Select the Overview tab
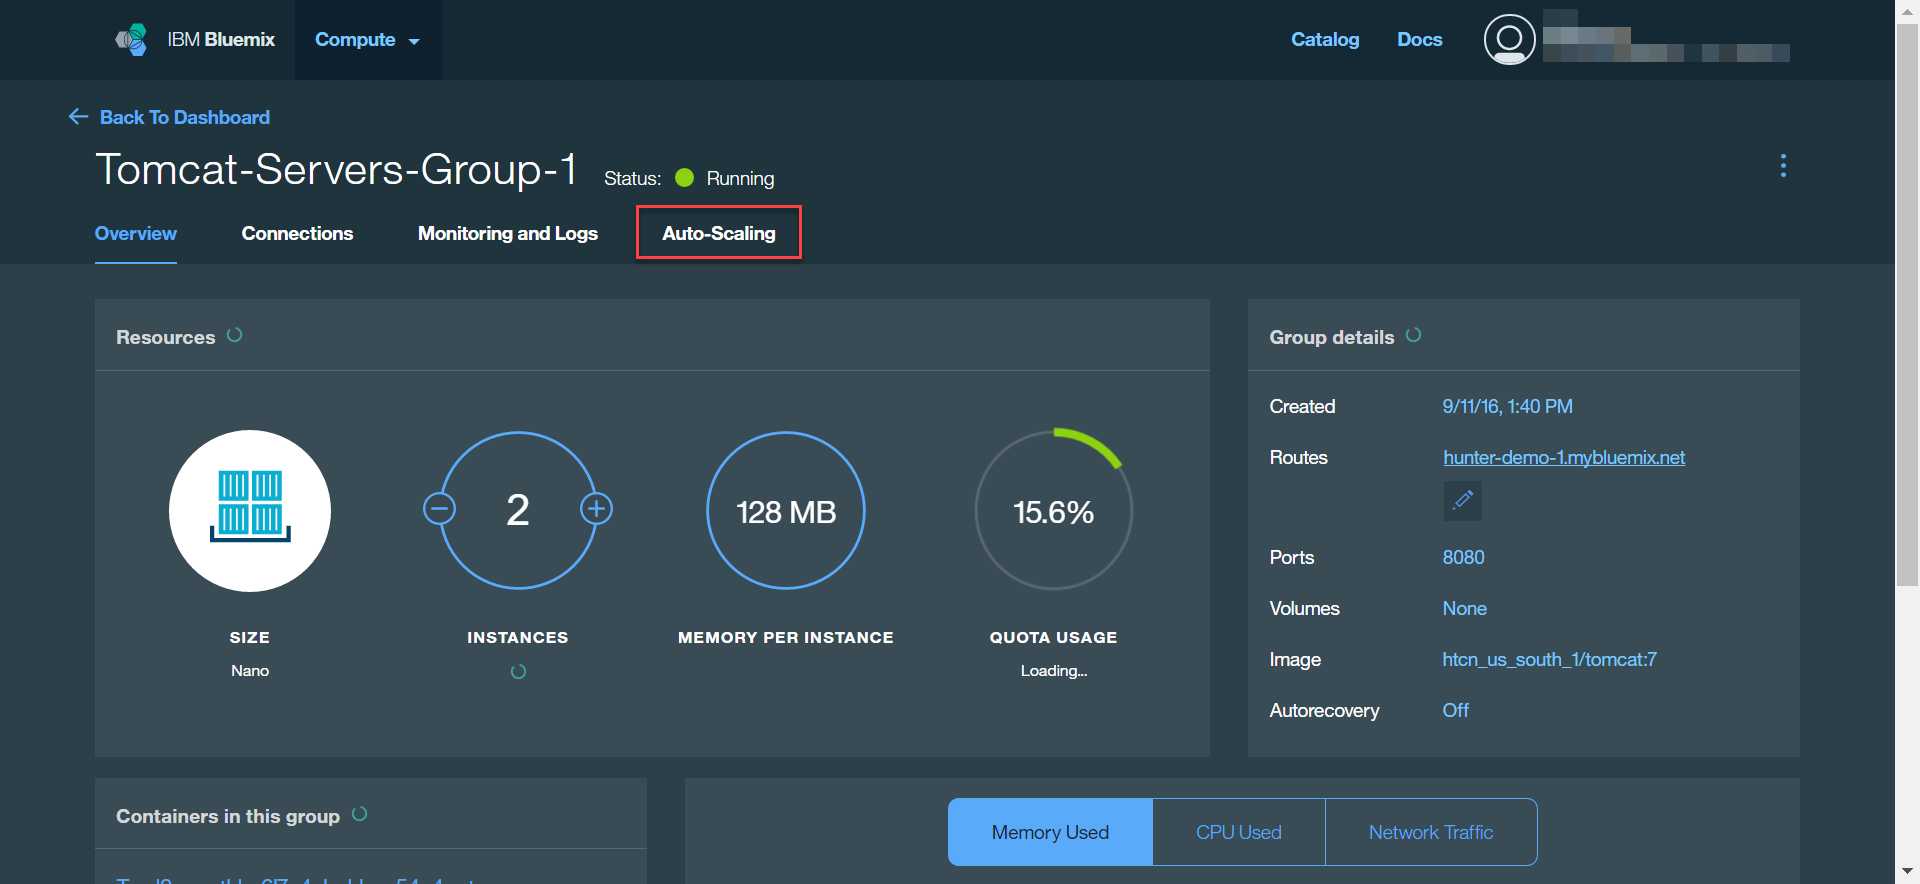Viewport: 1920px width, 884px height. pyautogui.click(x=136, y=234)
